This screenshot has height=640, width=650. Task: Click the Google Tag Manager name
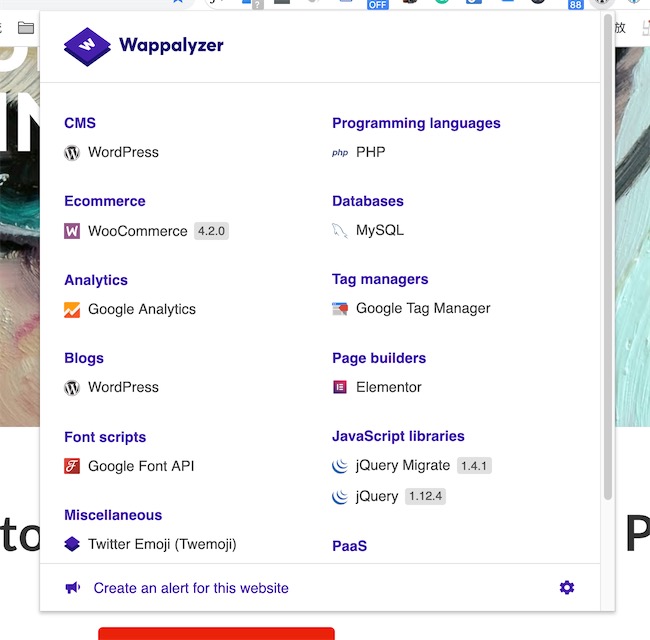423,309
